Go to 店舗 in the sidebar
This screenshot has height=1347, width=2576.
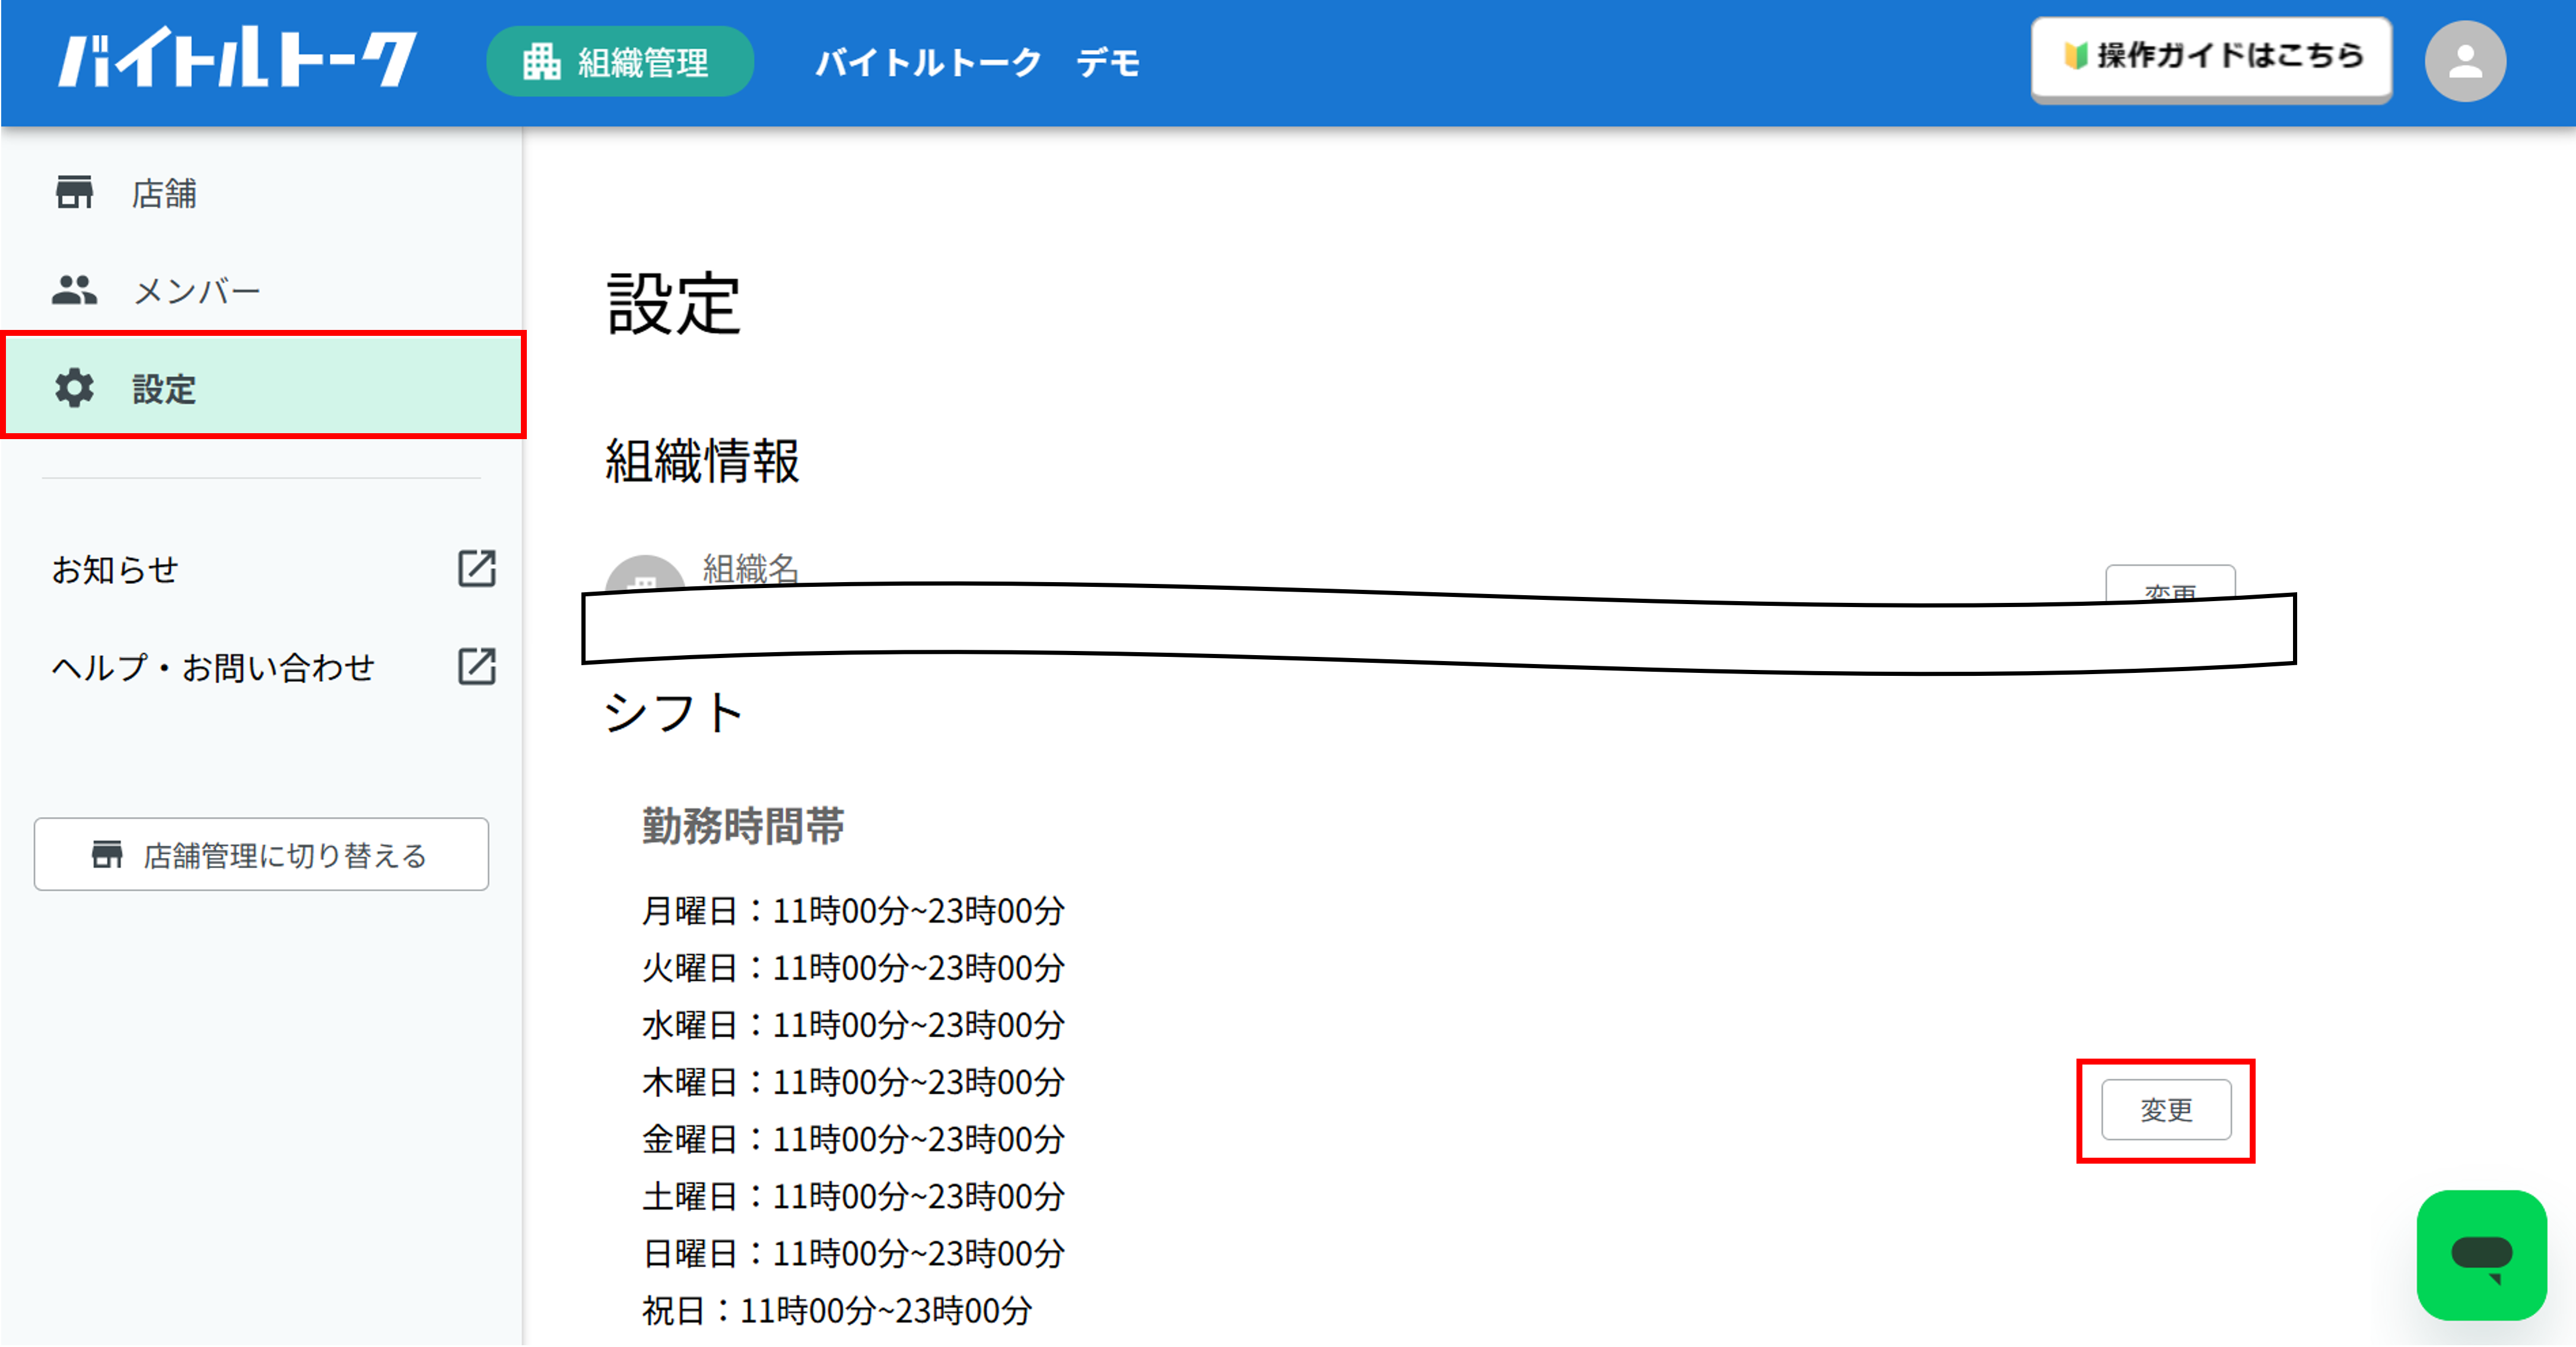click(262, 192)
